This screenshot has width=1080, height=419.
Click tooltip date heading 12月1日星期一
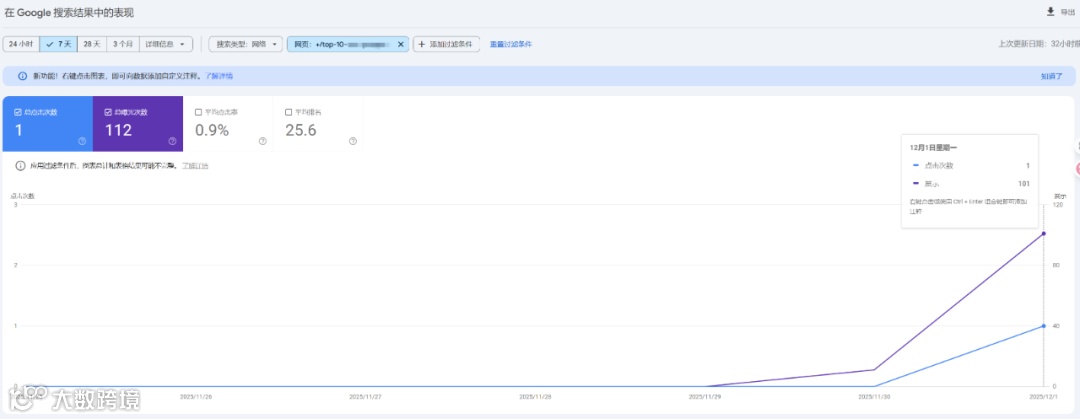pyautogui.click(x=931, y=147)
